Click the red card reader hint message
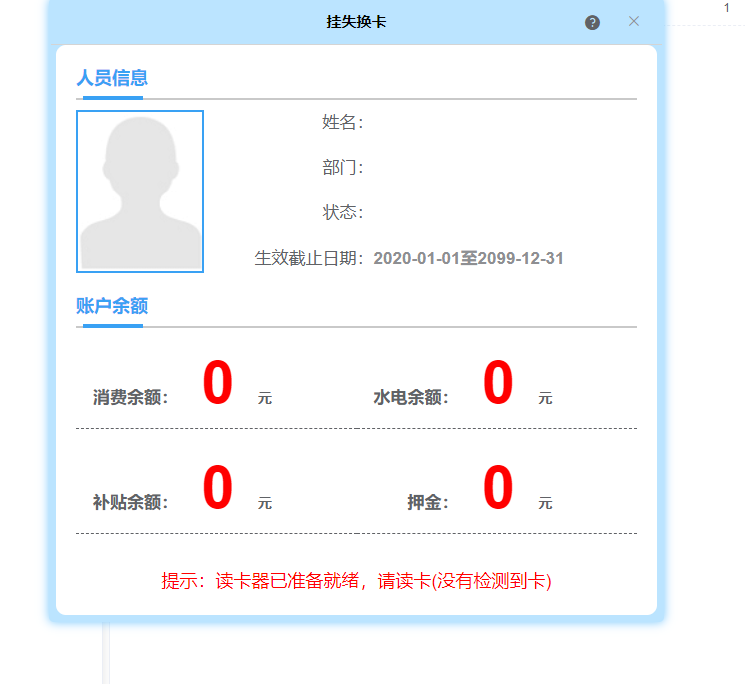Image resolution: width=745 pixels, height=684 pixels. pos(356,581)
